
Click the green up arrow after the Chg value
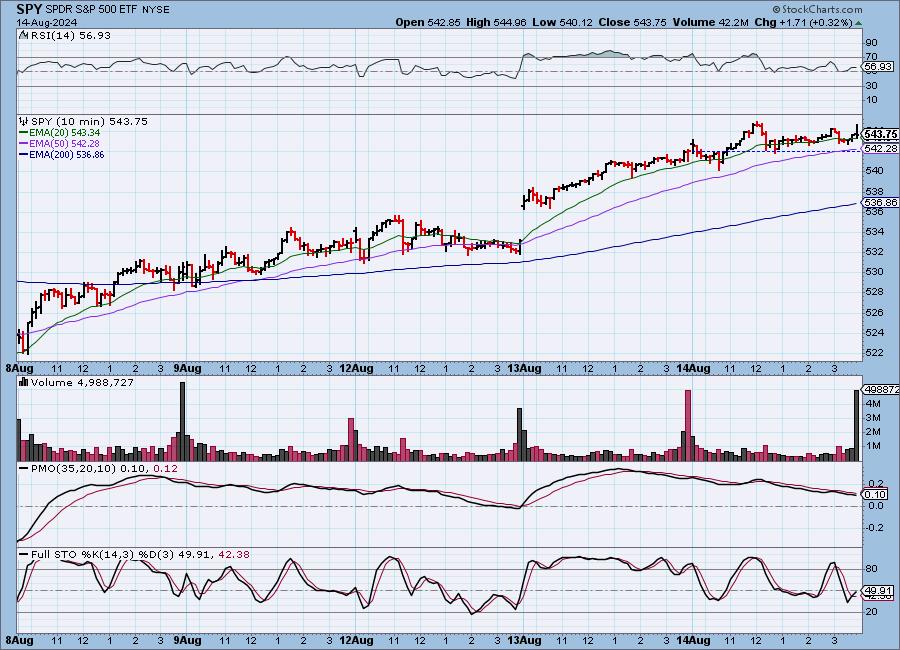click(858, 23)
